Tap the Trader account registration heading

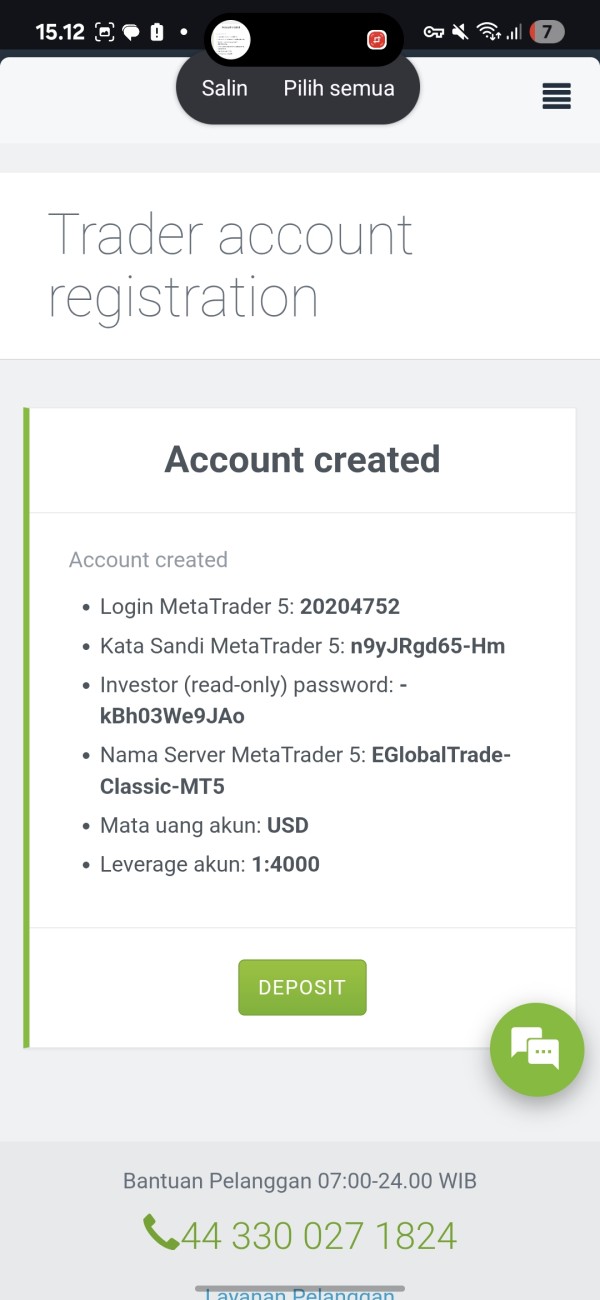coord(230,265)
